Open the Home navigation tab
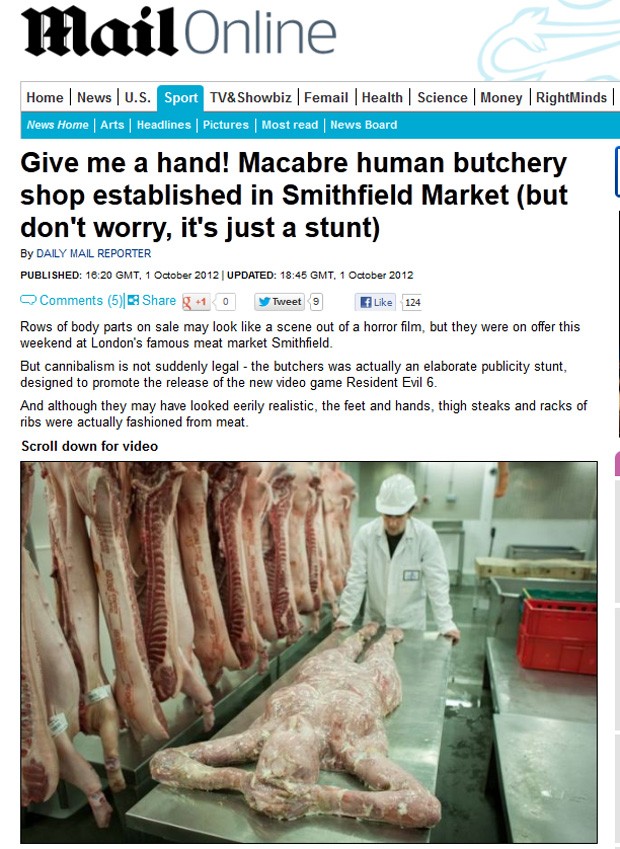 [45, 97]
